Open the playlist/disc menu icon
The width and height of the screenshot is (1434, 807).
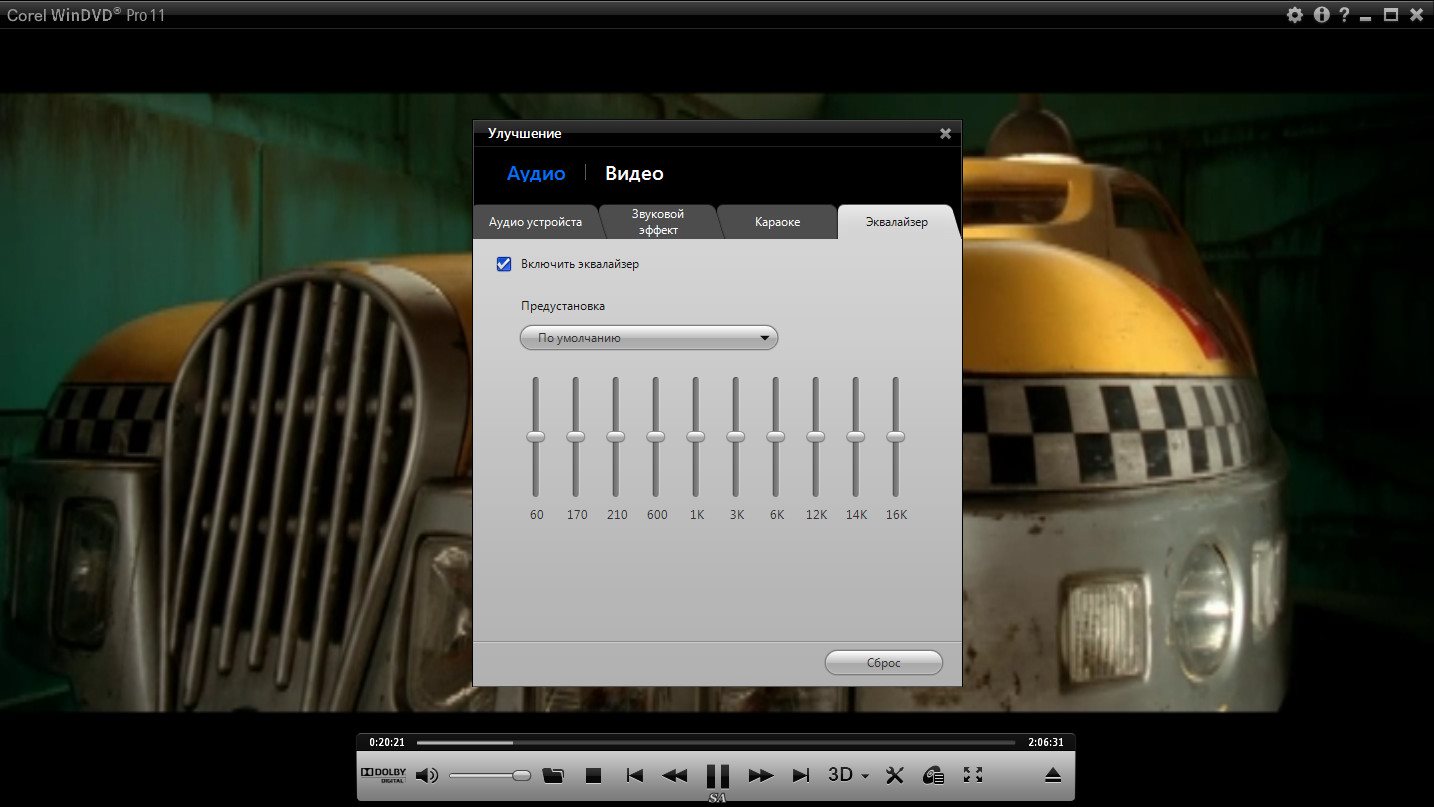[x=933, y=775]
